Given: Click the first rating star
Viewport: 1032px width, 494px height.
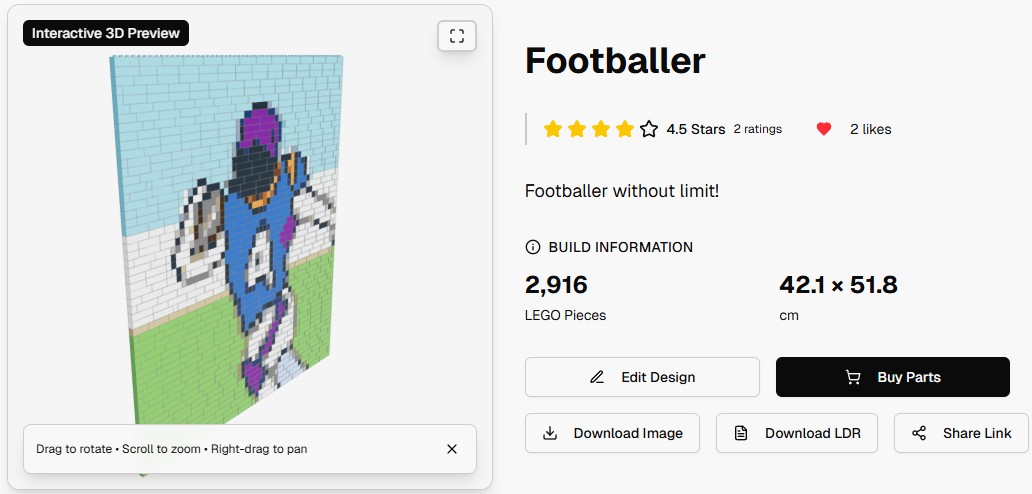Looking at the screenshot, I should [552, 129].
